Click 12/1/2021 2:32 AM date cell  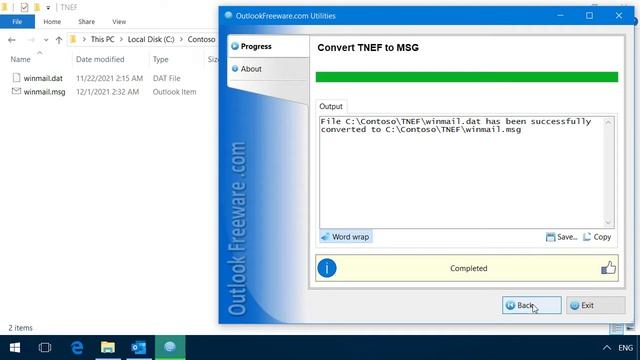(x=108, y=92)
